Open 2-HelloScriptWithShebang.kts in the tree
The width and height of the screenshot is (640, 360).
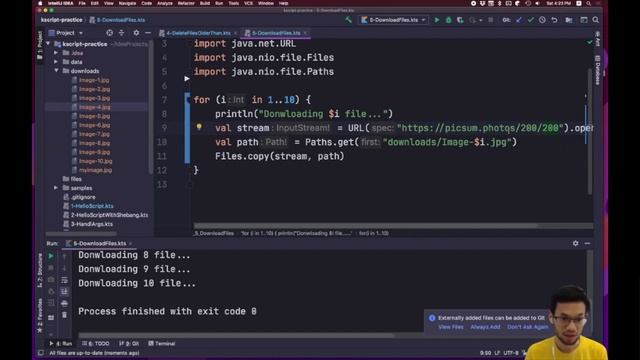106,215
